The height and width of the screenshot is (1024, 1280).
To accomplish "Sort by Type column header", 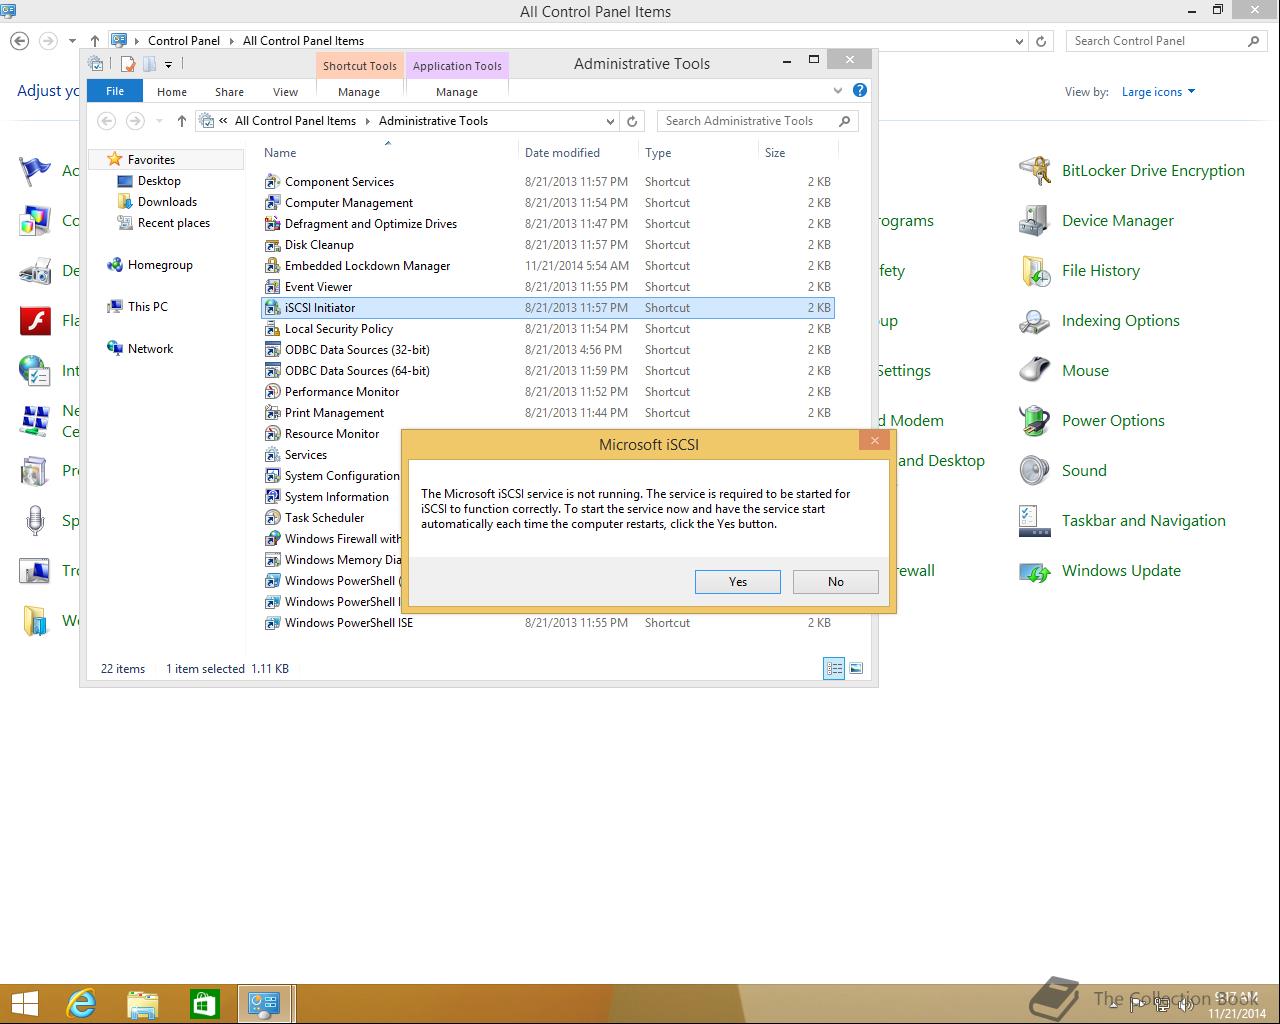I will (x=658, y=153).
